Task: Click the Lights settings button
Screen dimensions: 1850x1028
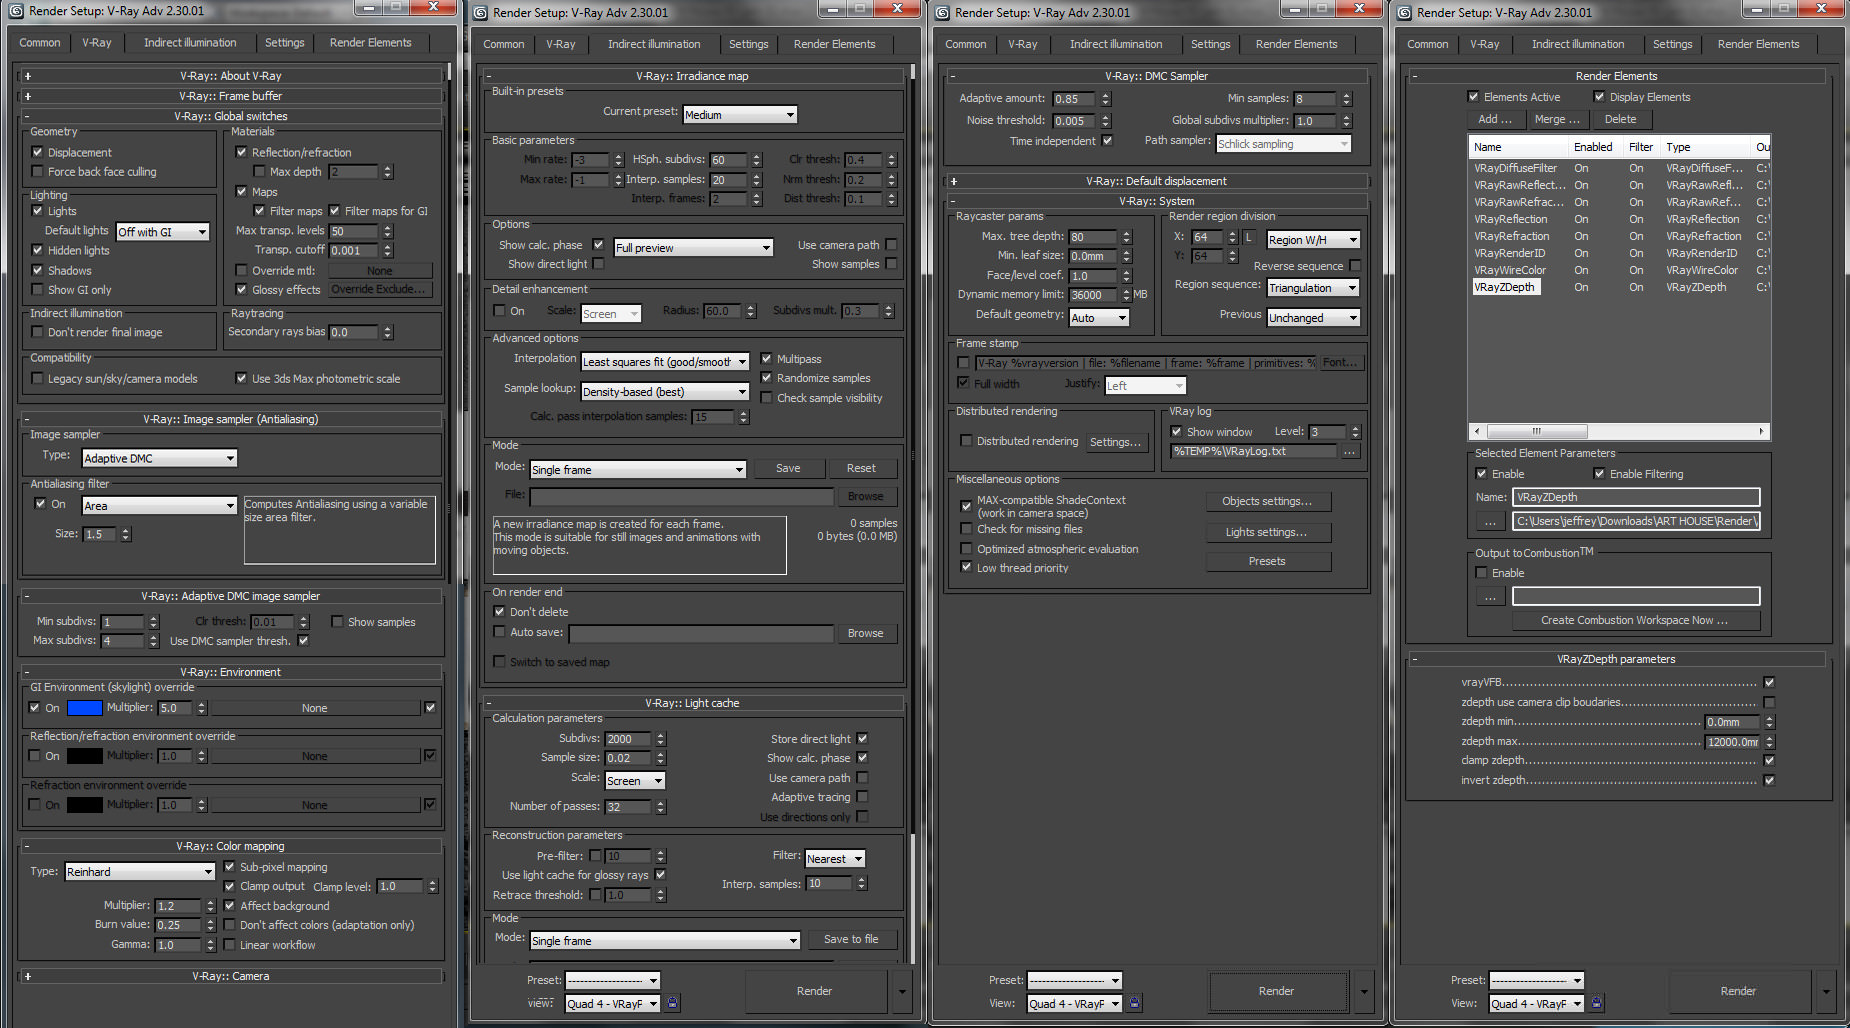Action: pyautogui.click(x=1267, y=532)
